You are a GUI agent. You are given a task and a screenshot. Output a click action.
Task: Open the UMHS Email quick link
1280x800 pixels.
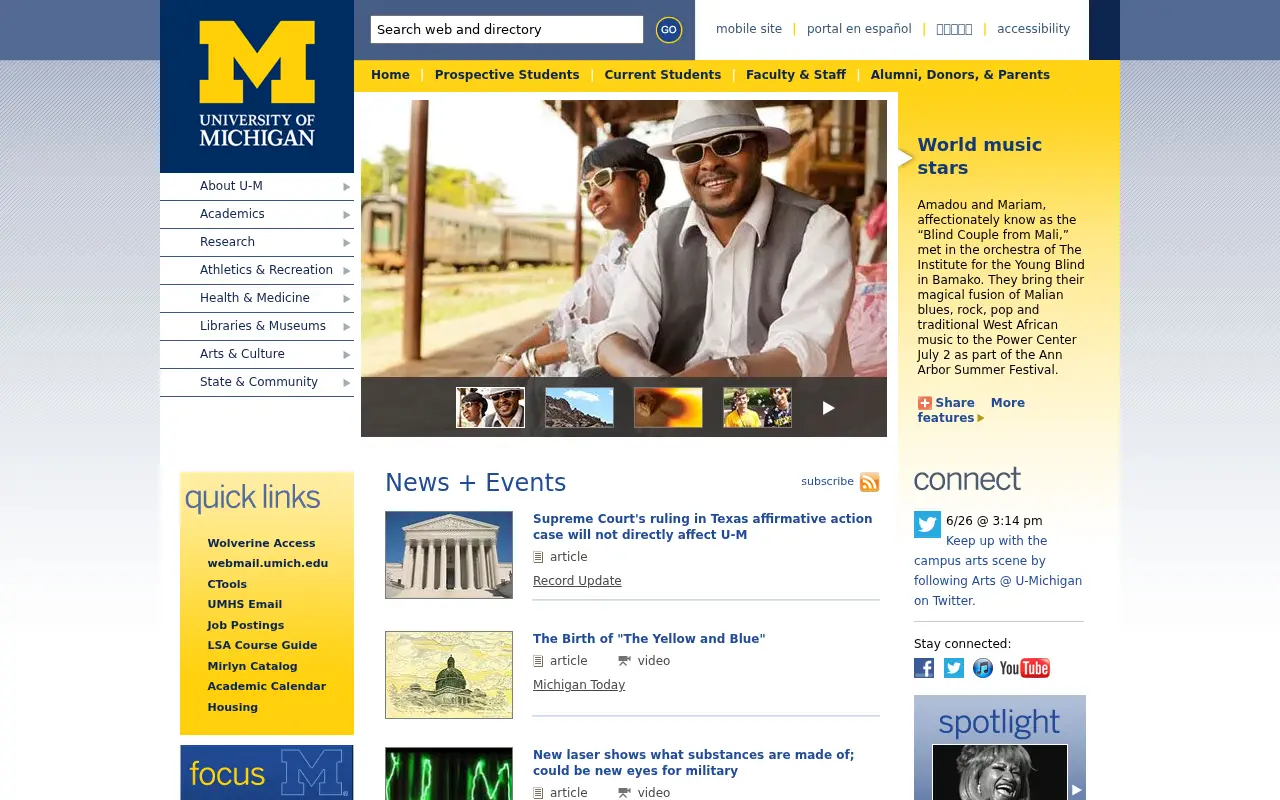(x=245, y=604)
